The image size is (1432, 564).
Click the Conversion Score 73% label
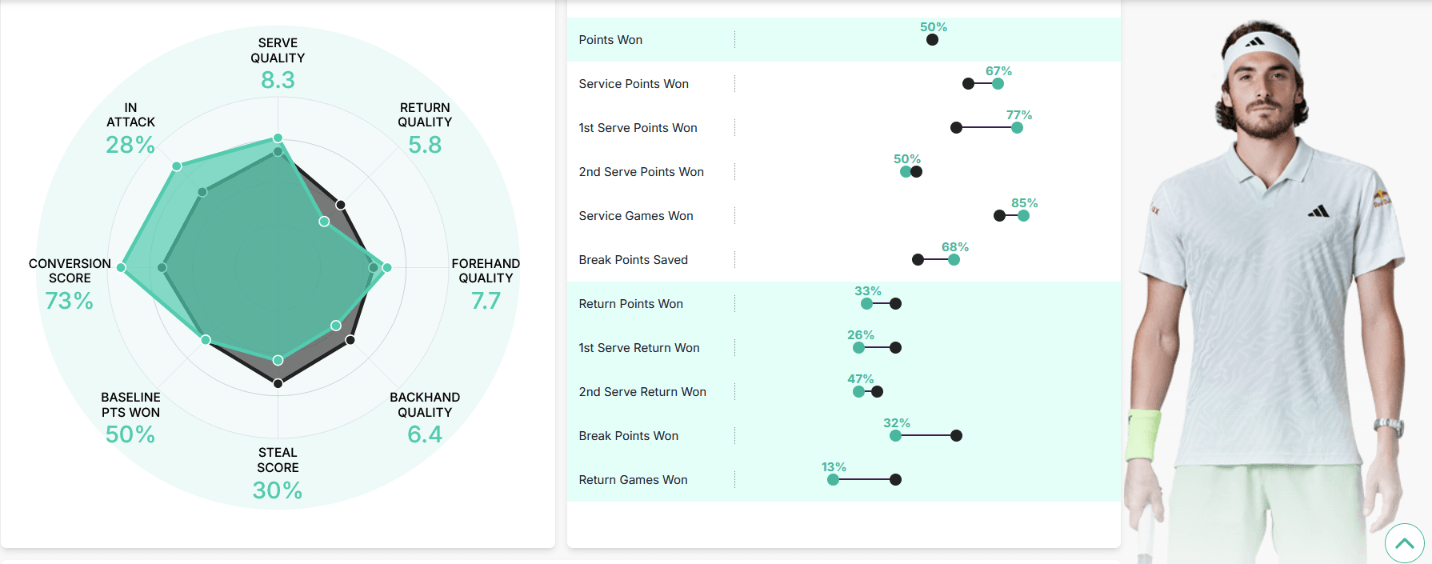coord(70,285)
